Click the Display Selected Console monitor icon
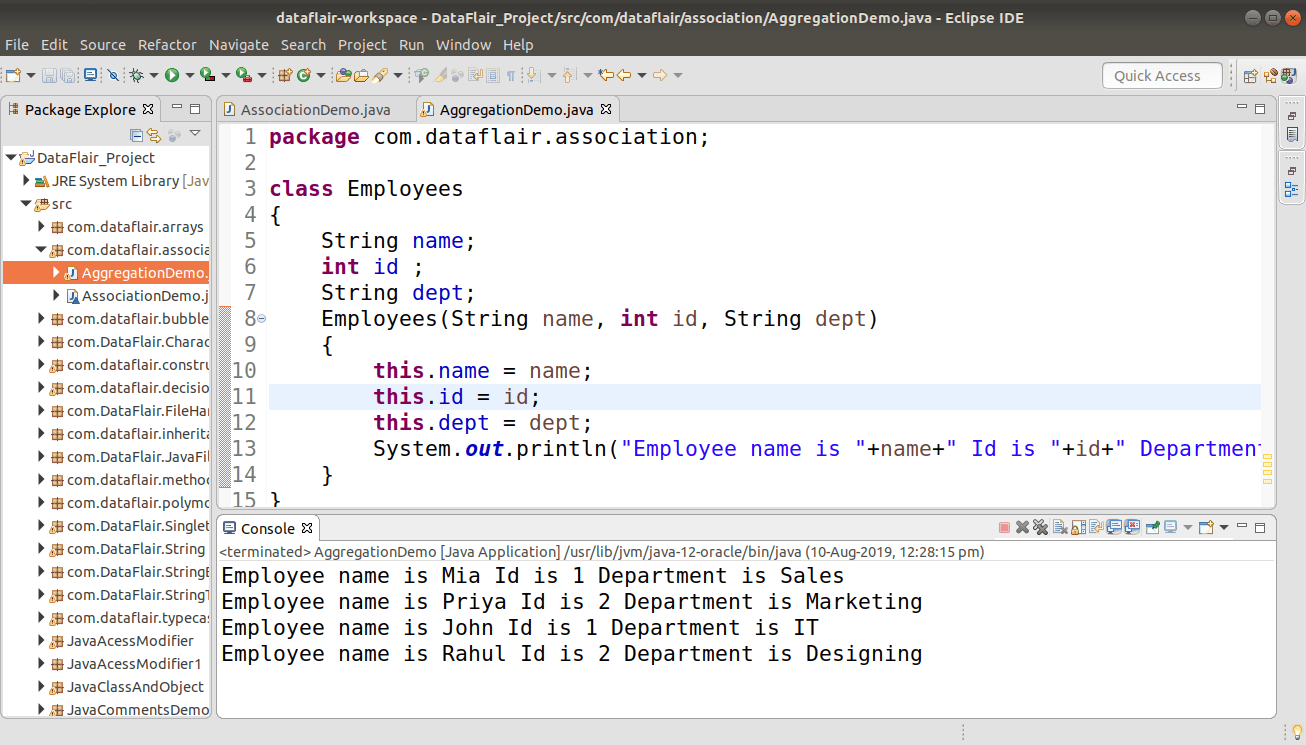The image size is (1306, 745). (1170, 527)
